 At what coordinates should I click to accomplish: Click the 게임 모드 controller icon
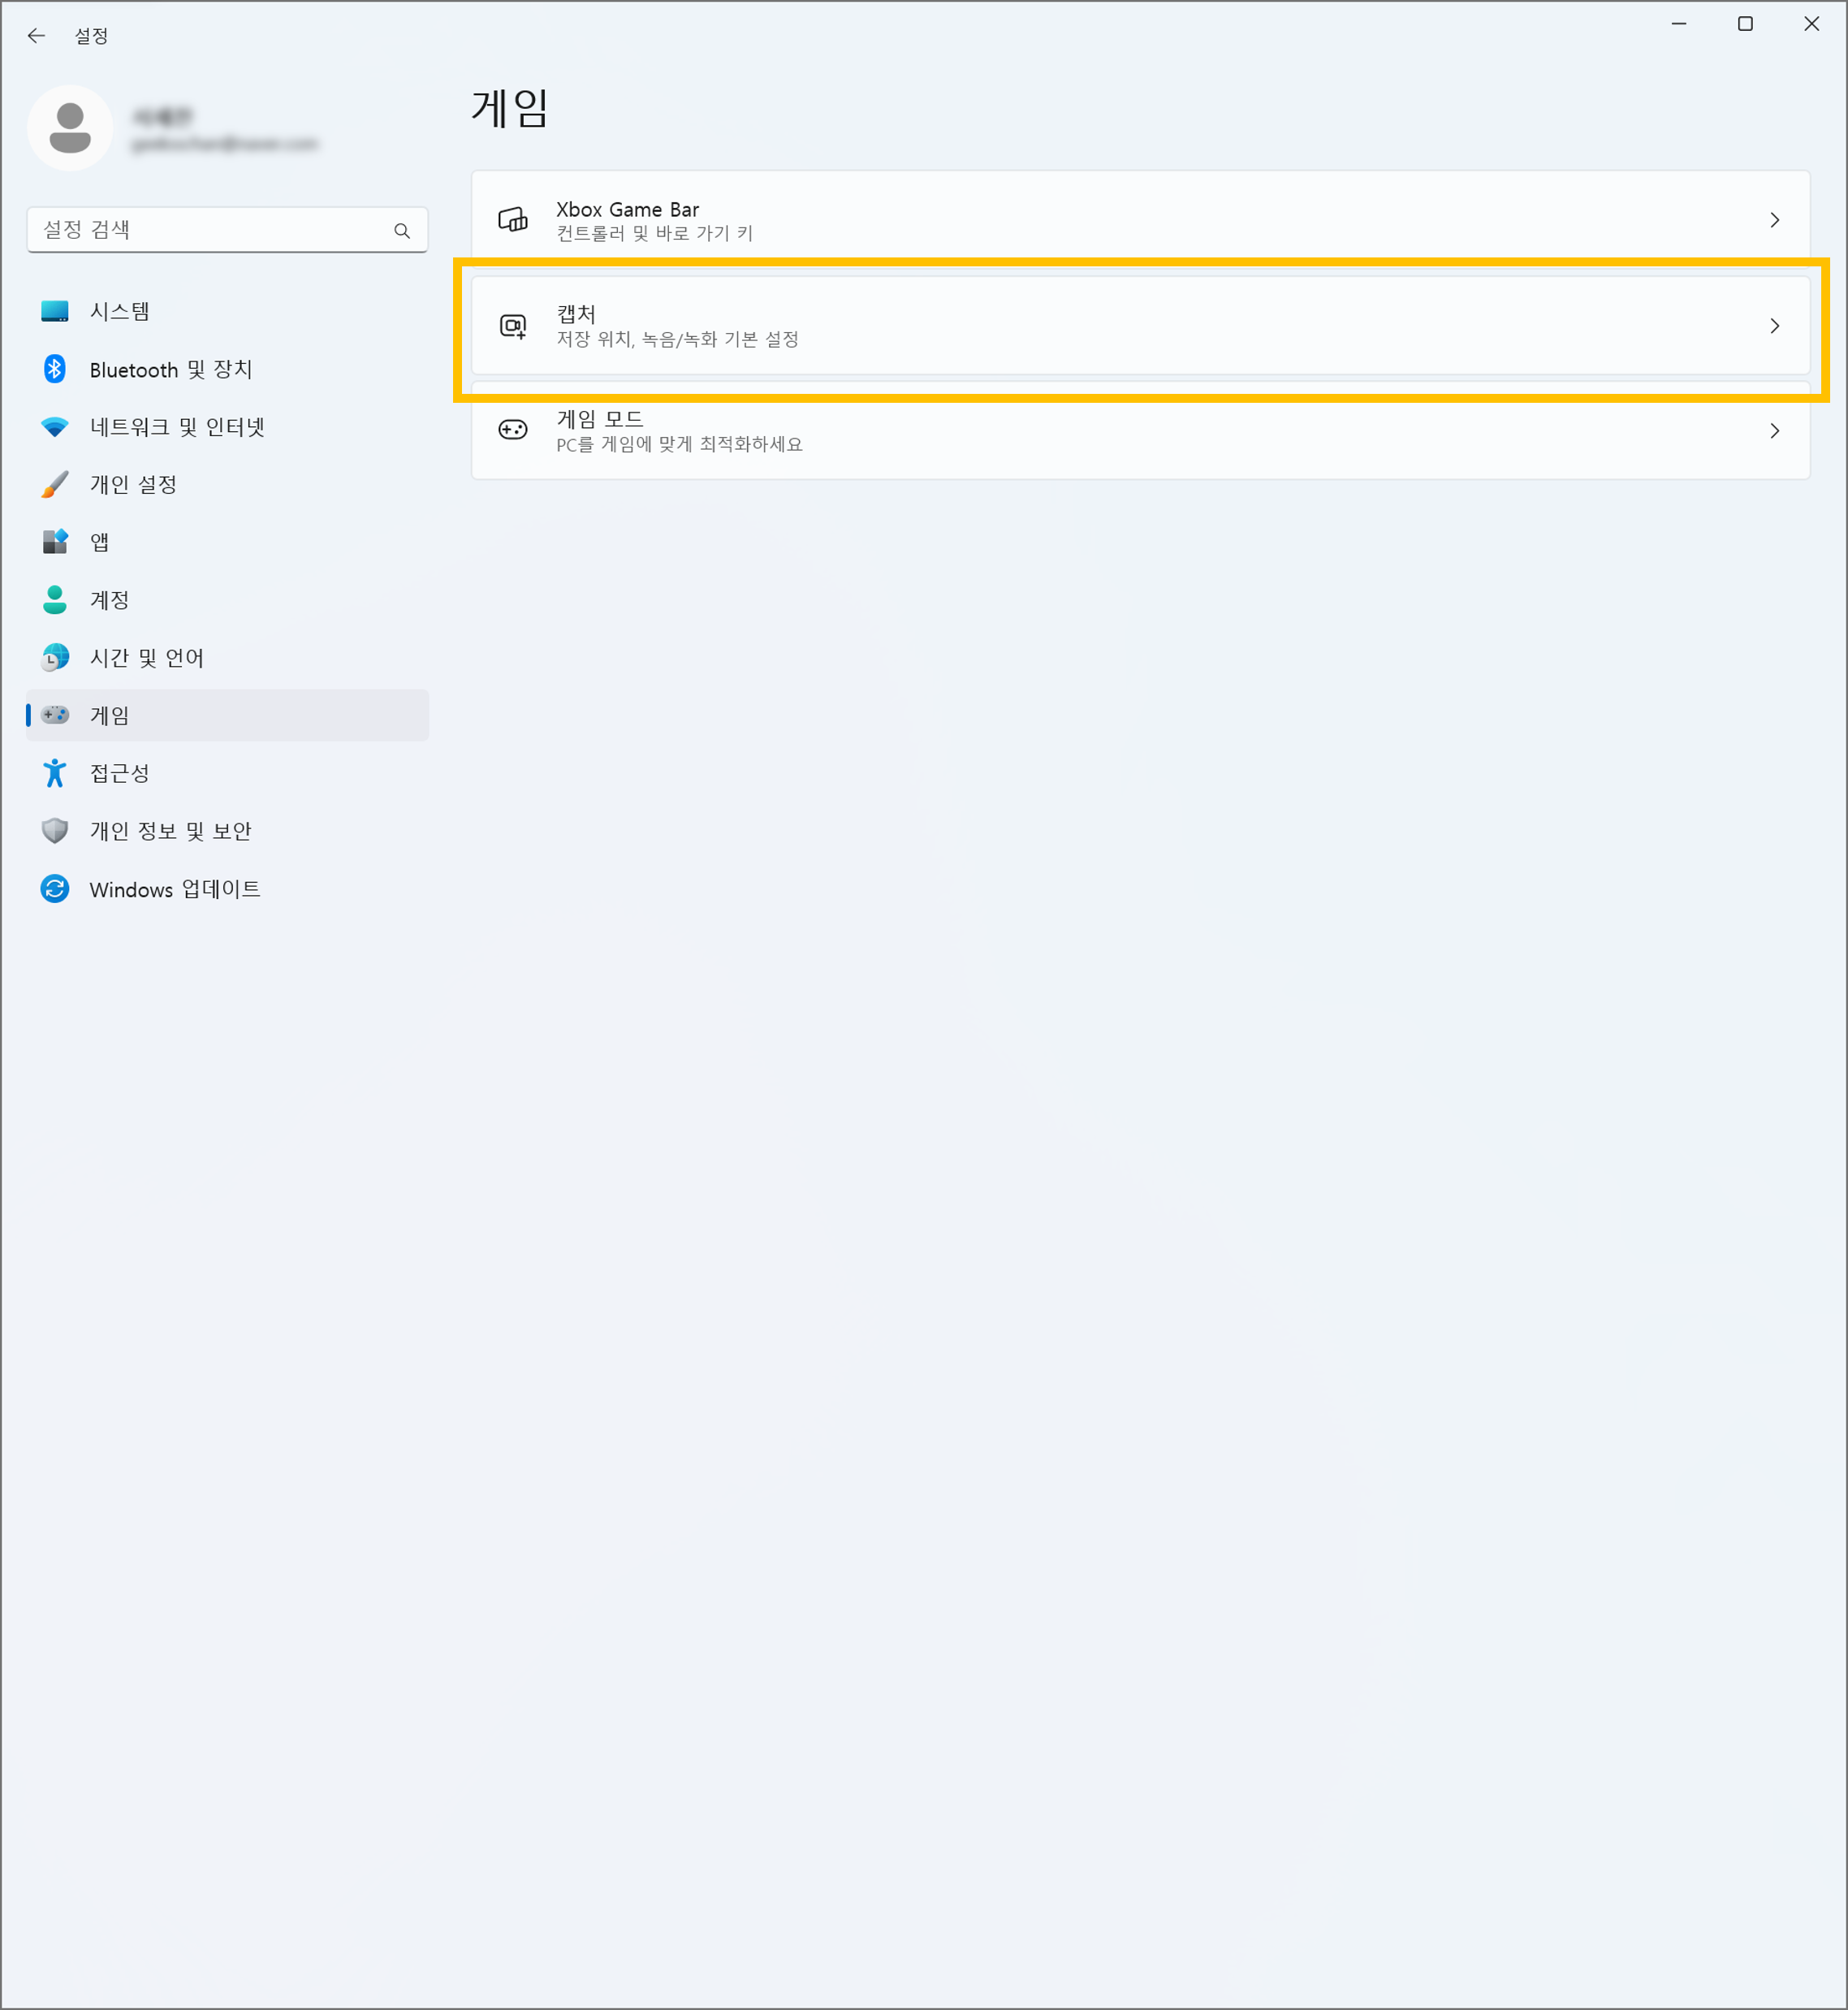click(513, 430)
